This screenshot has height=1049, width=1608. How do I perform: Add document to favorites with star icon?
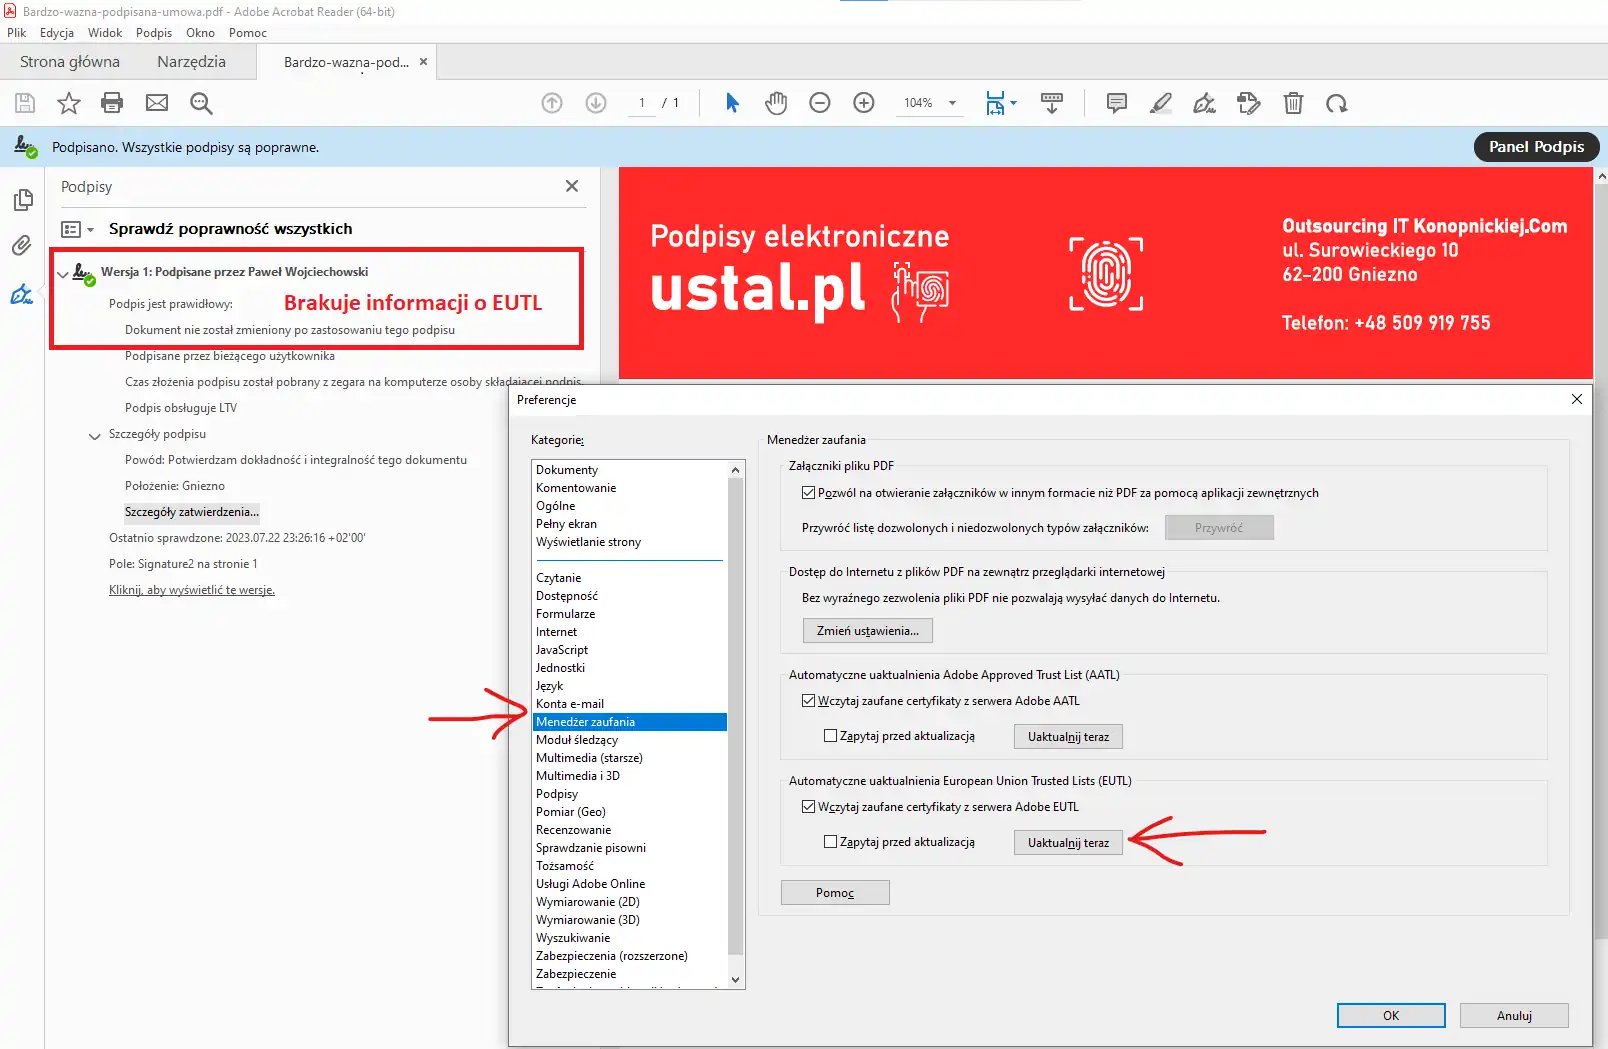click(x=68, y=103)
